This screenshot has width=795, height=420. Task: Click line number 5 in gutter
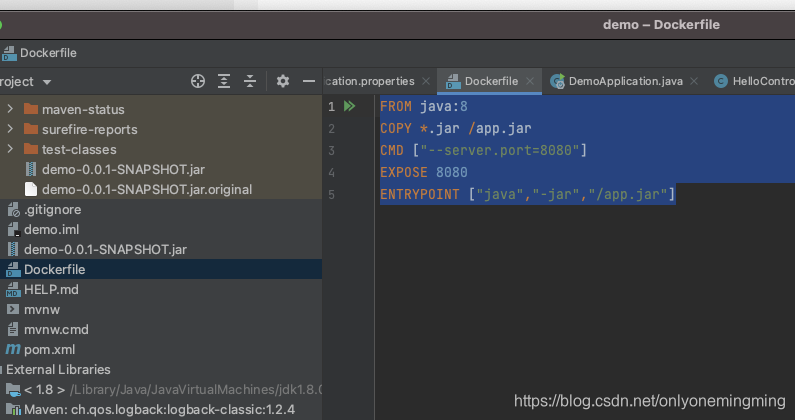point(331,195)
